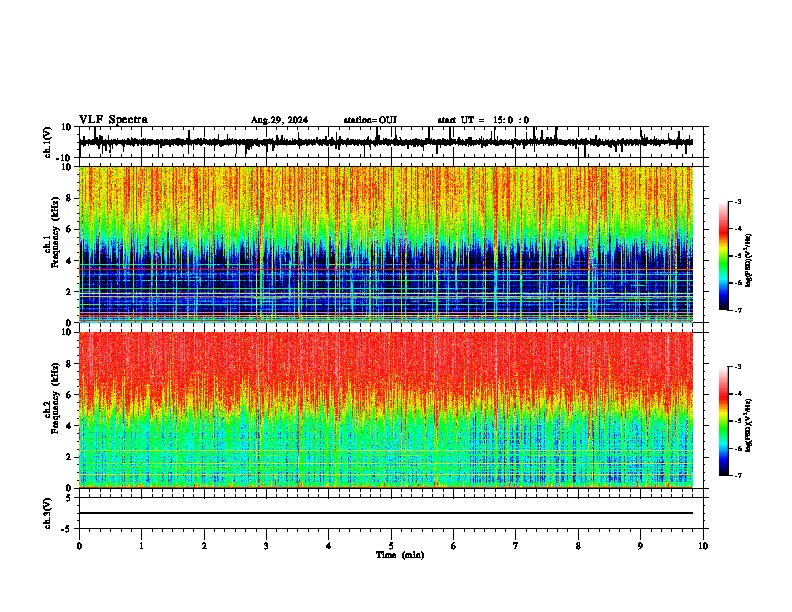Viewport: 792px width, 612px height.
Task: Click the "-3" label on ch.2 color bar
Action: point(737,367)
